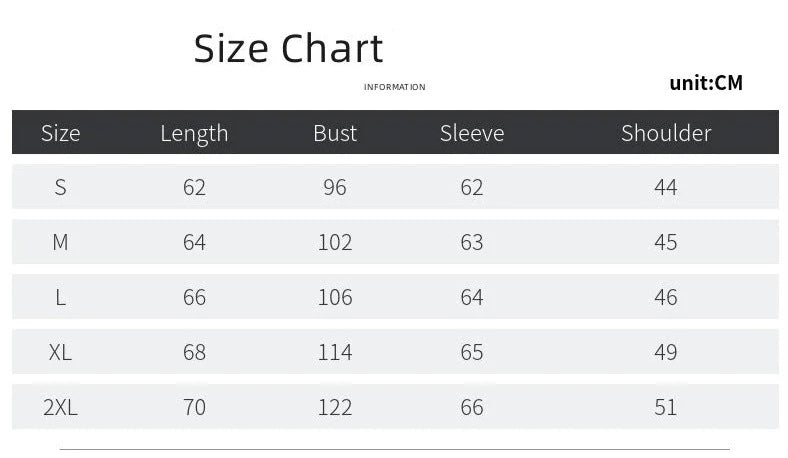Click the Sleeve column header

pyautogui.click(x=472, y=133)
